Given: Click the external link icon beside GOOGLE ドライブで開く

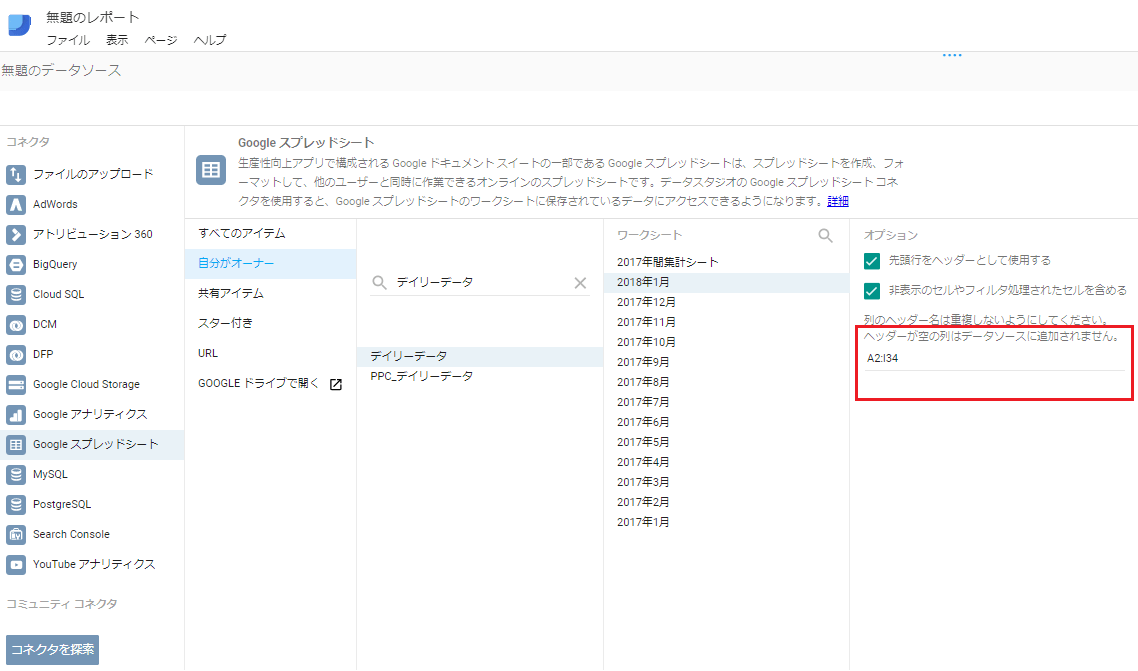Looking at the screenshot, I should click(335, 384).
